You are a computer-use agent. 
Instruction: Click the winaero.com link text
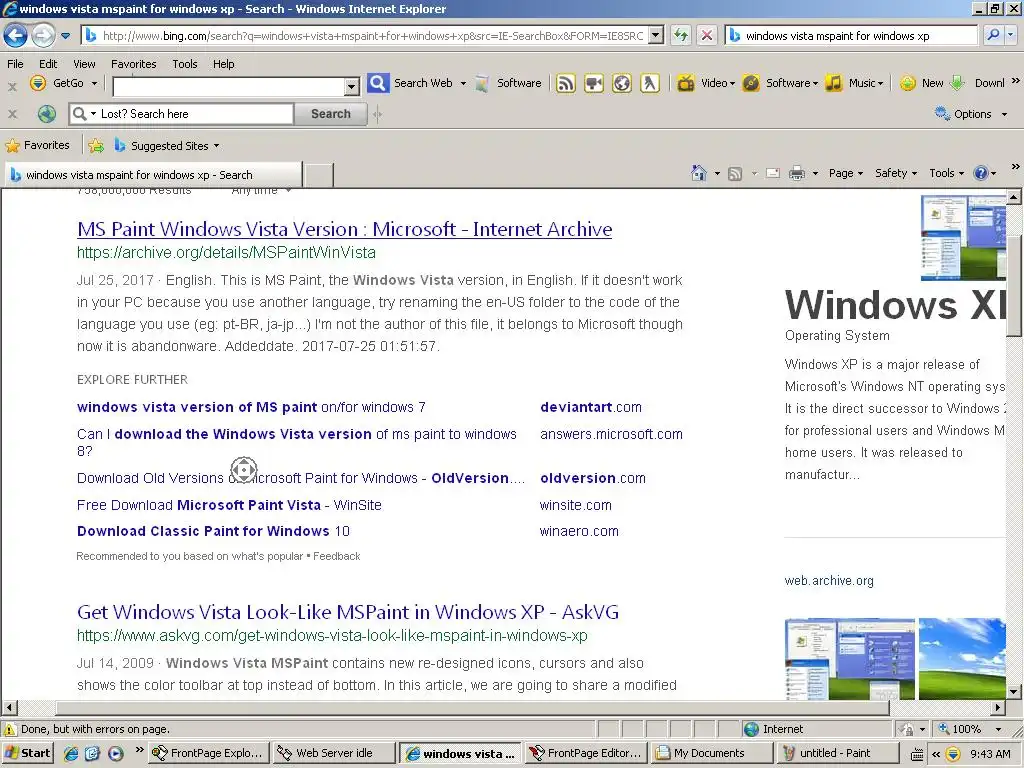pos(579,531)
